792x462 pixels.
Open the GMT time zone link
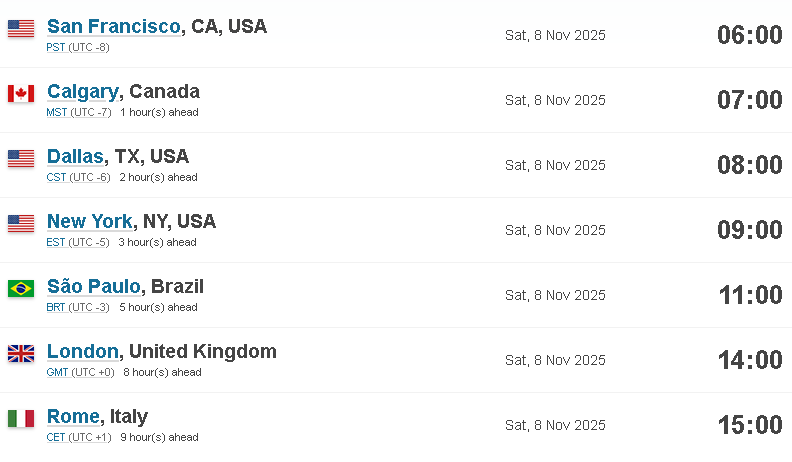(x=57, y=372)
